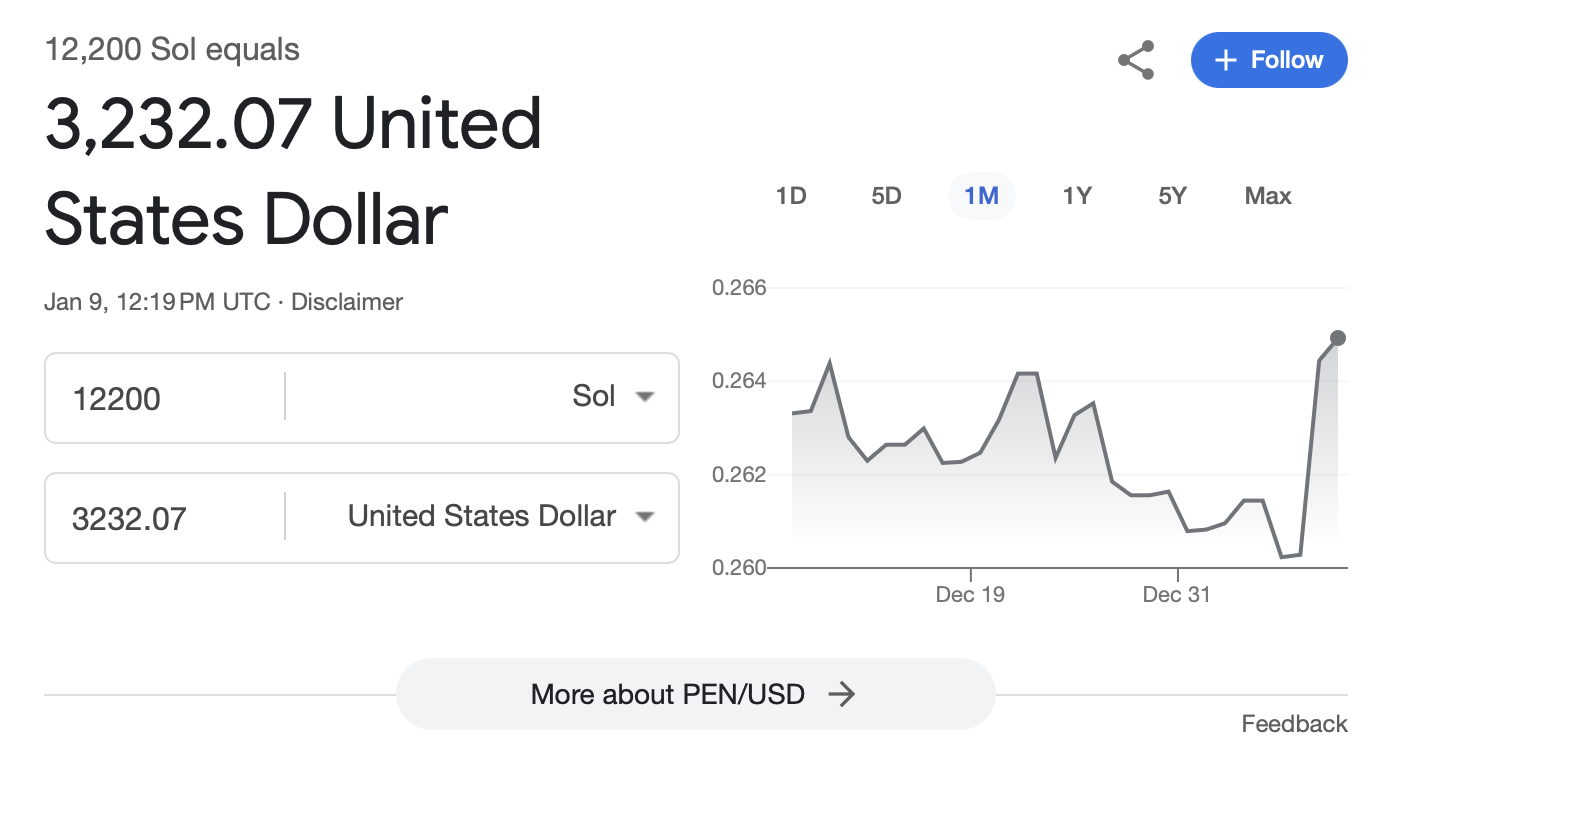The image size is (1574, 816).
Task: Open the Sol currency dropdown arrow
Action: pos(645,397)
